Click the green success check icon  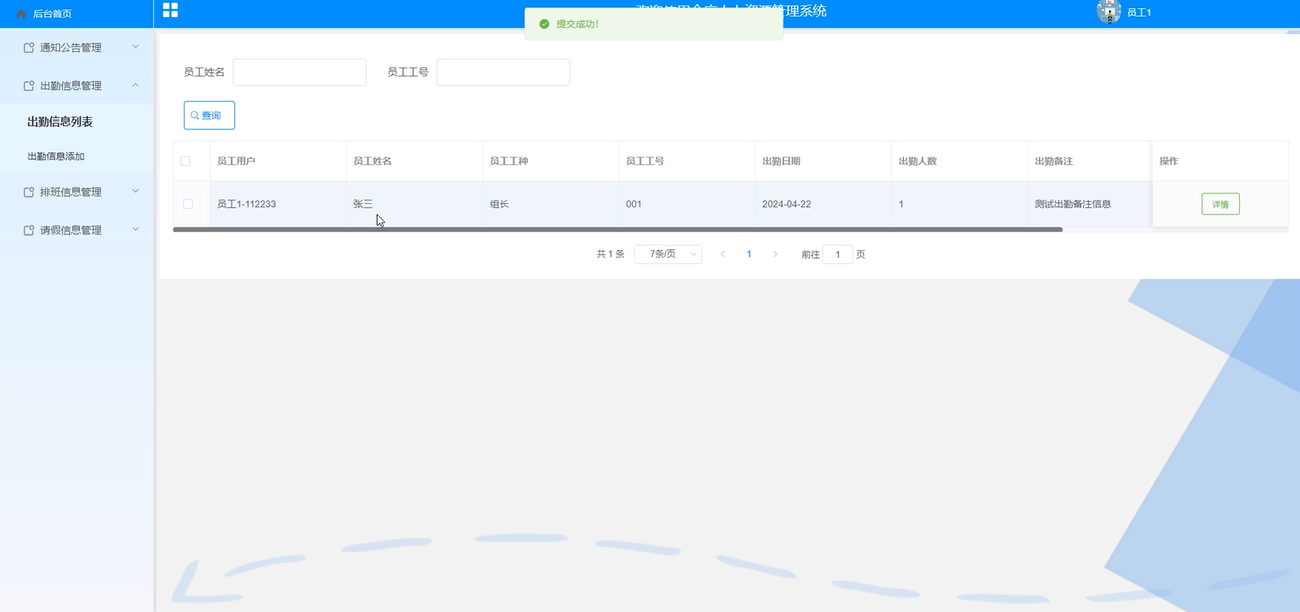click(x=544, y=23)
